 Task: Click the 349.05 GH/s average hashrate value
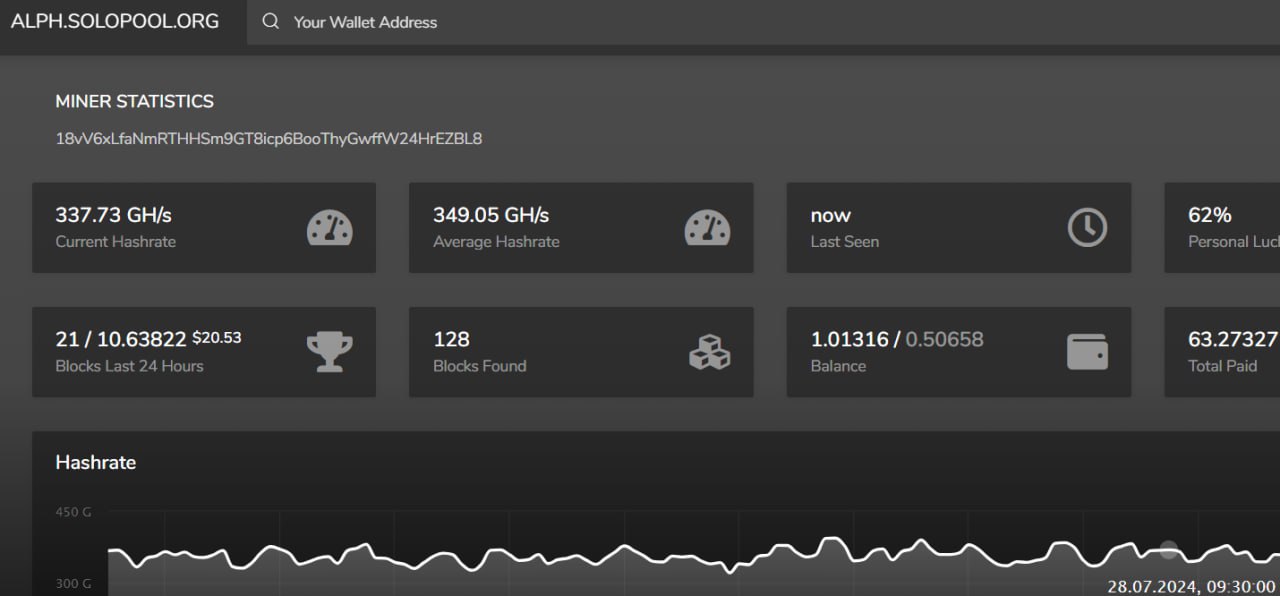(x=491, y=215)
